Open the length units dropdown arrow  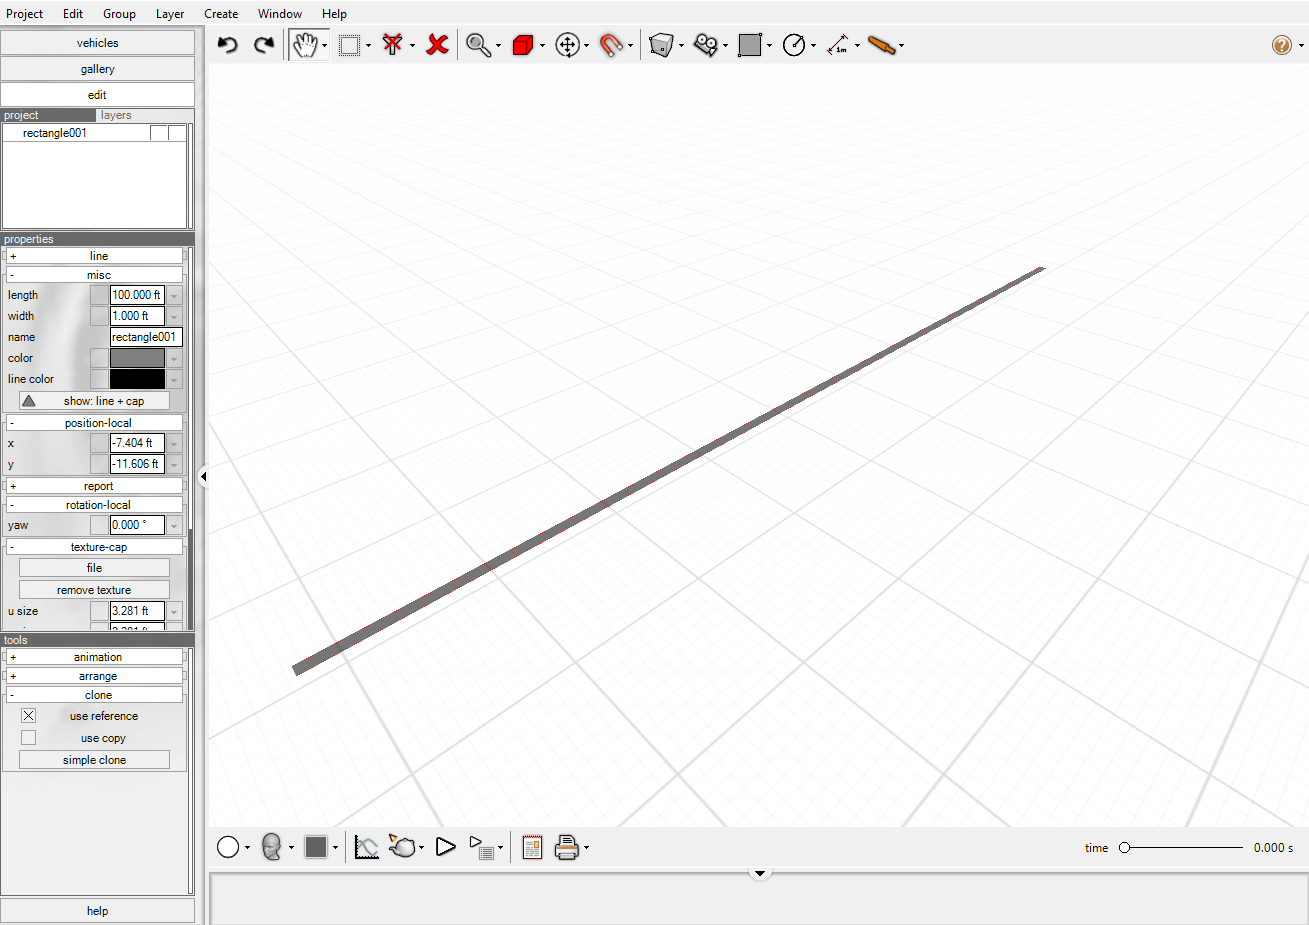coord(174,295)
